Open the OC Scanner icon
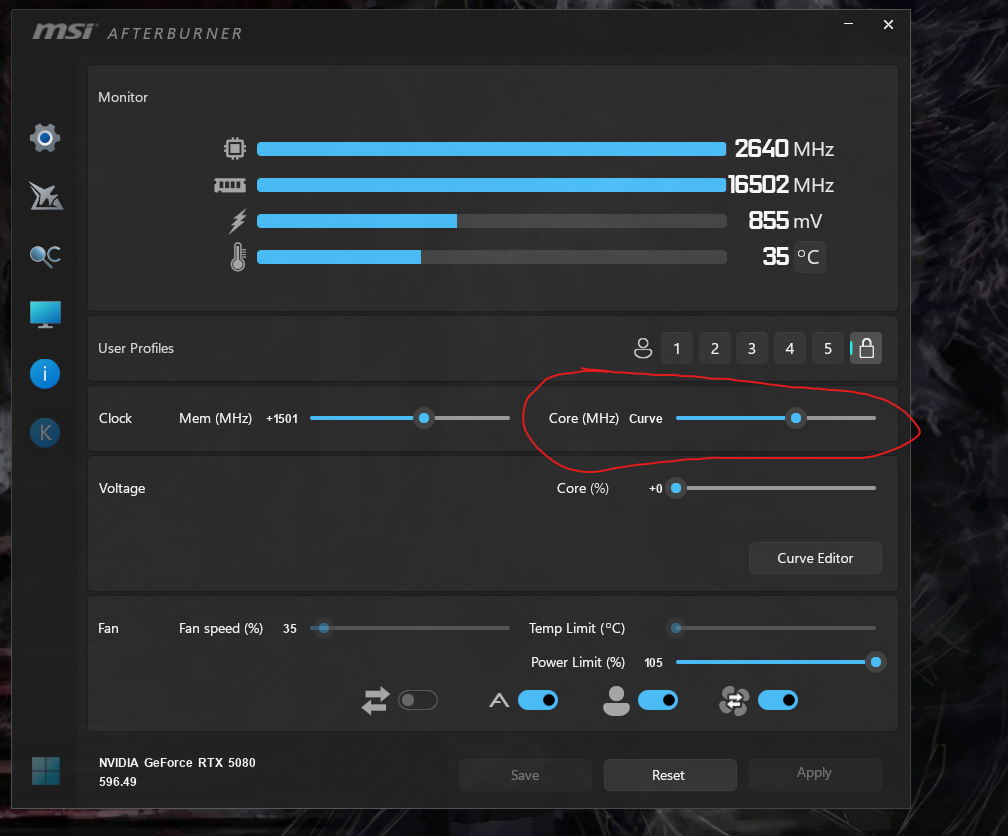 (x=45, y=256)
